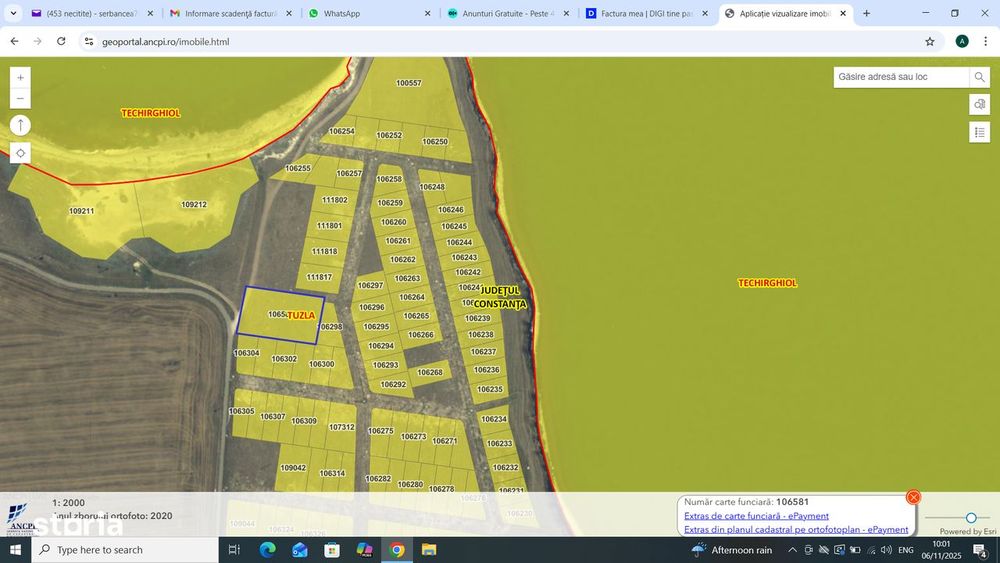Open Task View on taskbar
This screenshot has width=1000, height=563.
click(x=234, y=550)
